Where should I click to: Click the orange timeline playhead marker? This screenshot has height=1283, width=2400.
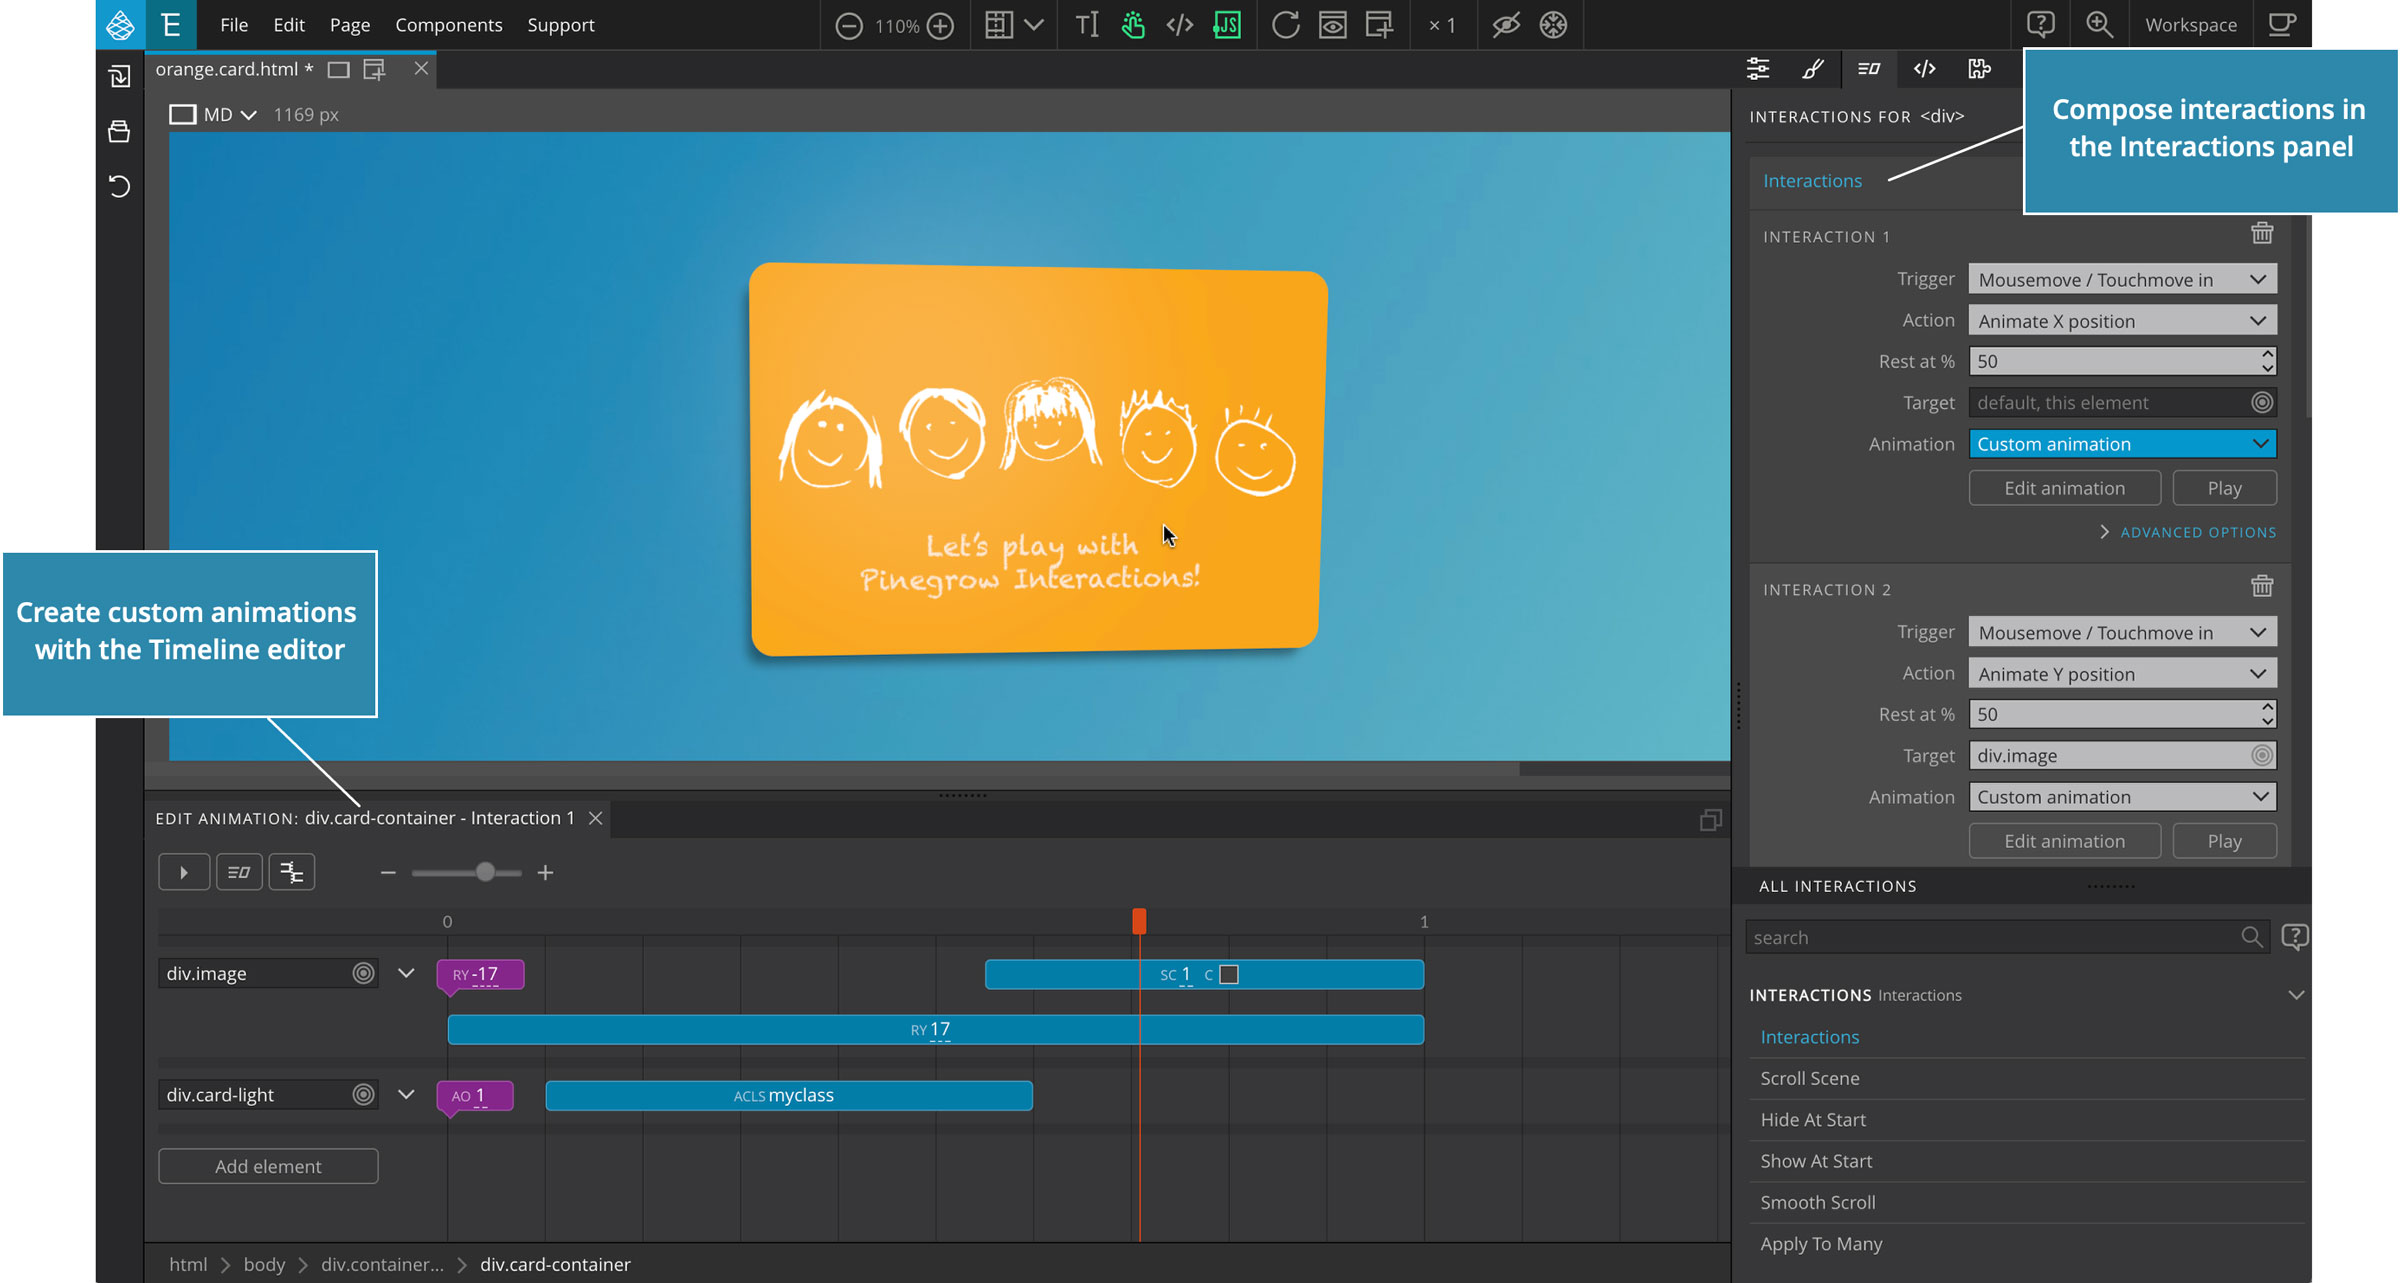(1139, 921)
